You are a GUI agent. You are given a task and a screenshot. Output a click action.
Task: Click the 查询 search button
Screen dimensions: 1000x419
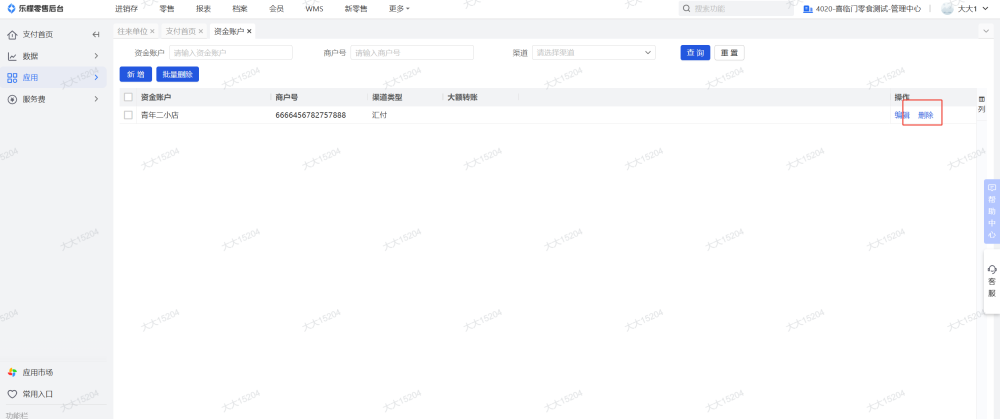tap(695, 53)
